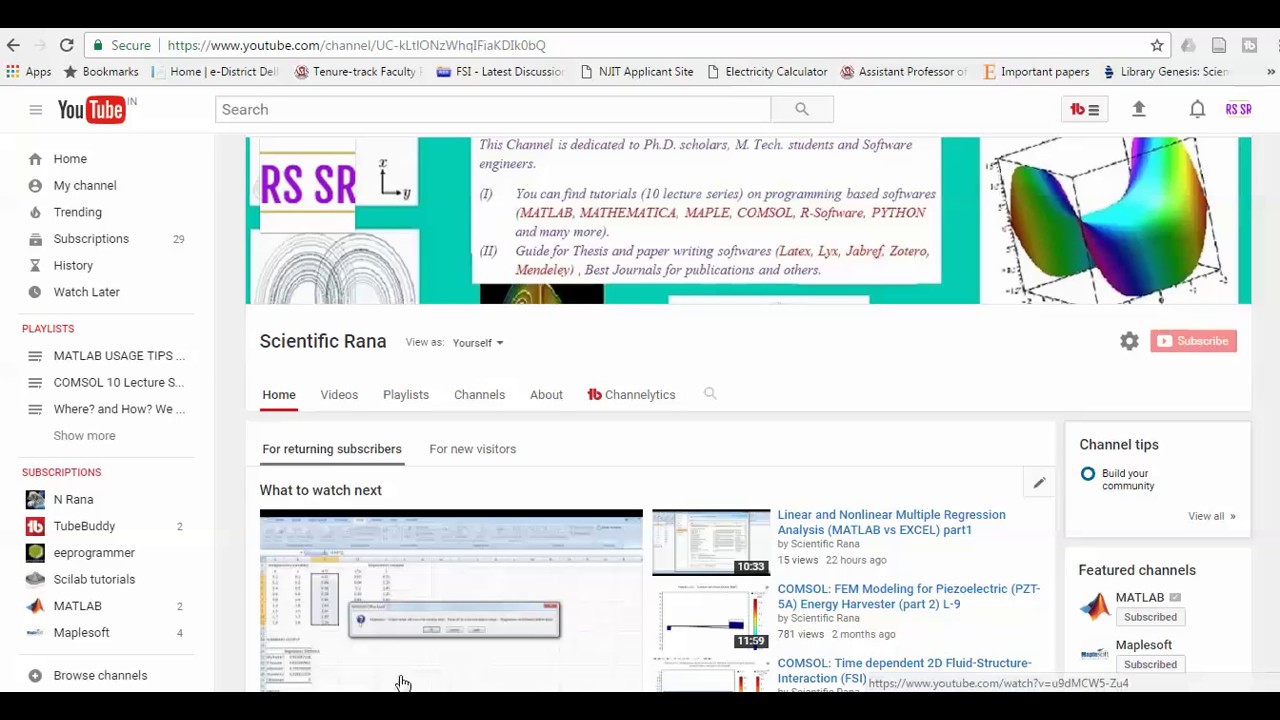Open channel settings gear icon

click(1129, 341)
